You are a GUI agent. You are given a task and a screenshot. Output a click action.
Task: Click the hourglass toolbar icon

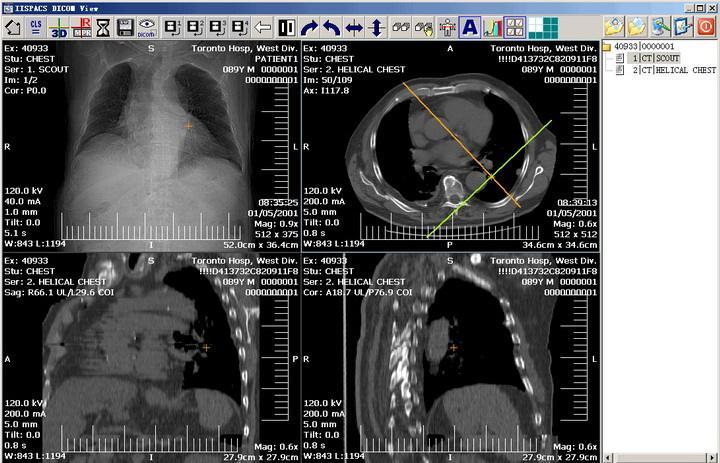click(x=103, y=28)
